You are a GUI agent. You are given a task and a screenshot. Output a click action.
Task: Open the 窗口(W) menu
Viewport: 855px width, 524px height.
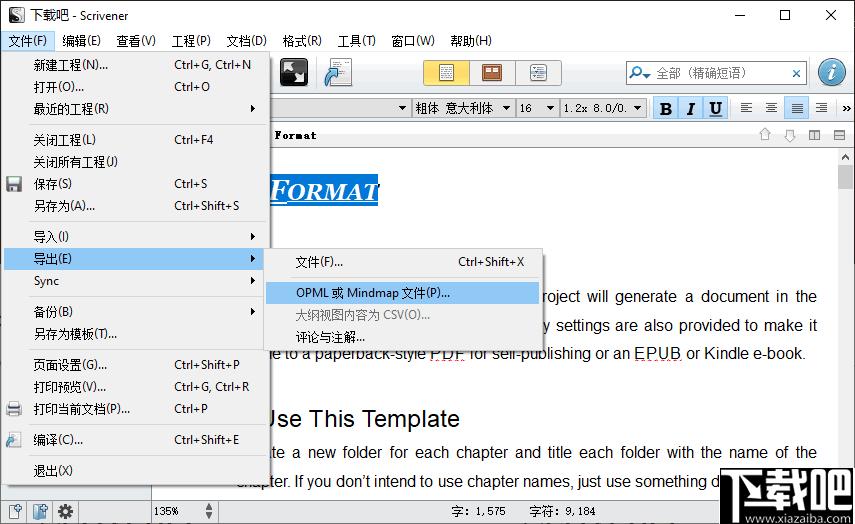click(x=413, y=41)
